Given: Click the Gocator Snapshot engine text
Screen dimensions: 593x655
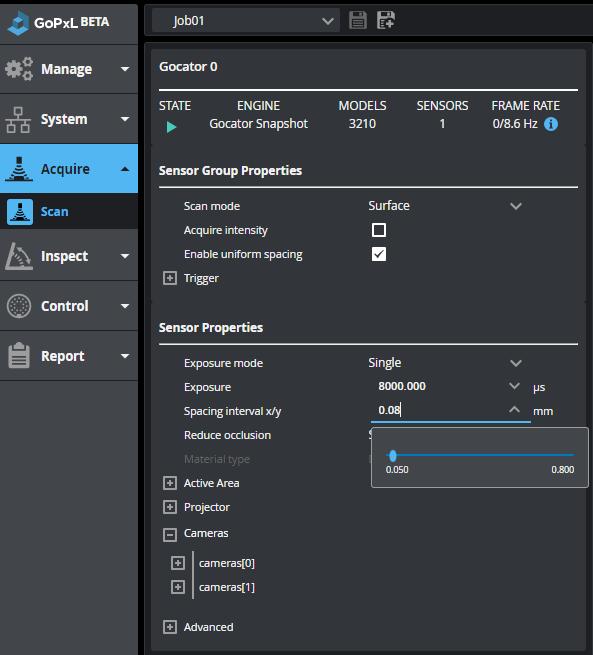Looking at the screenshot, I should pyautogui.click(x=258, y=124).
